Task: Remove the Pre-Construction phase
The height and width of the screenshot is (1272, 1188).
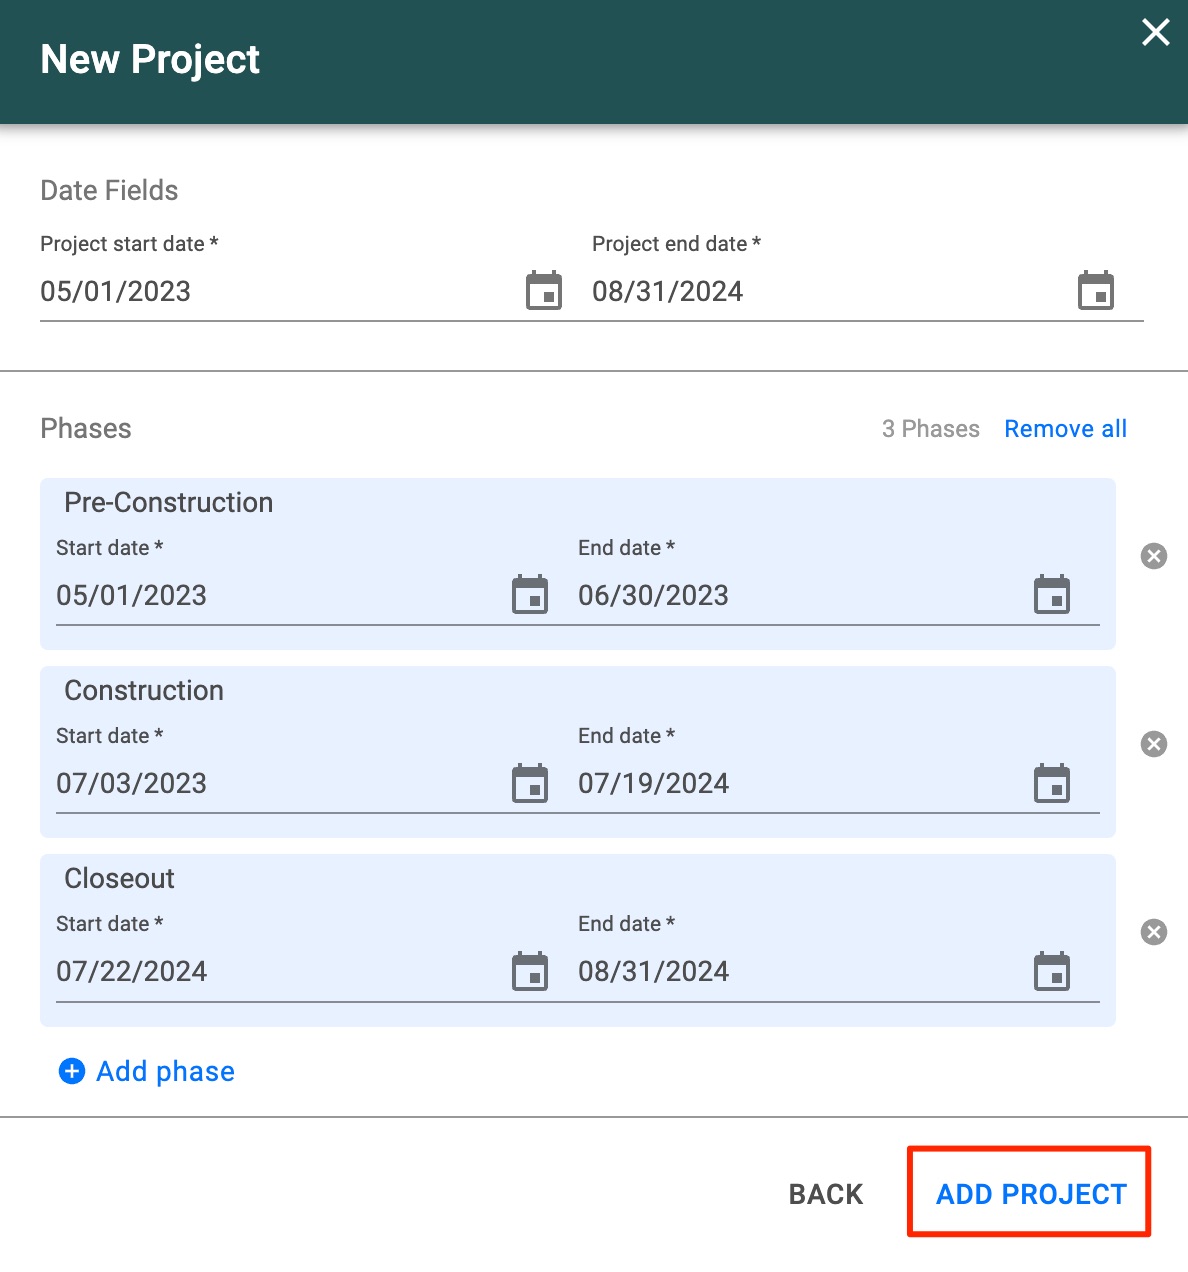Action: point(1154,556)
